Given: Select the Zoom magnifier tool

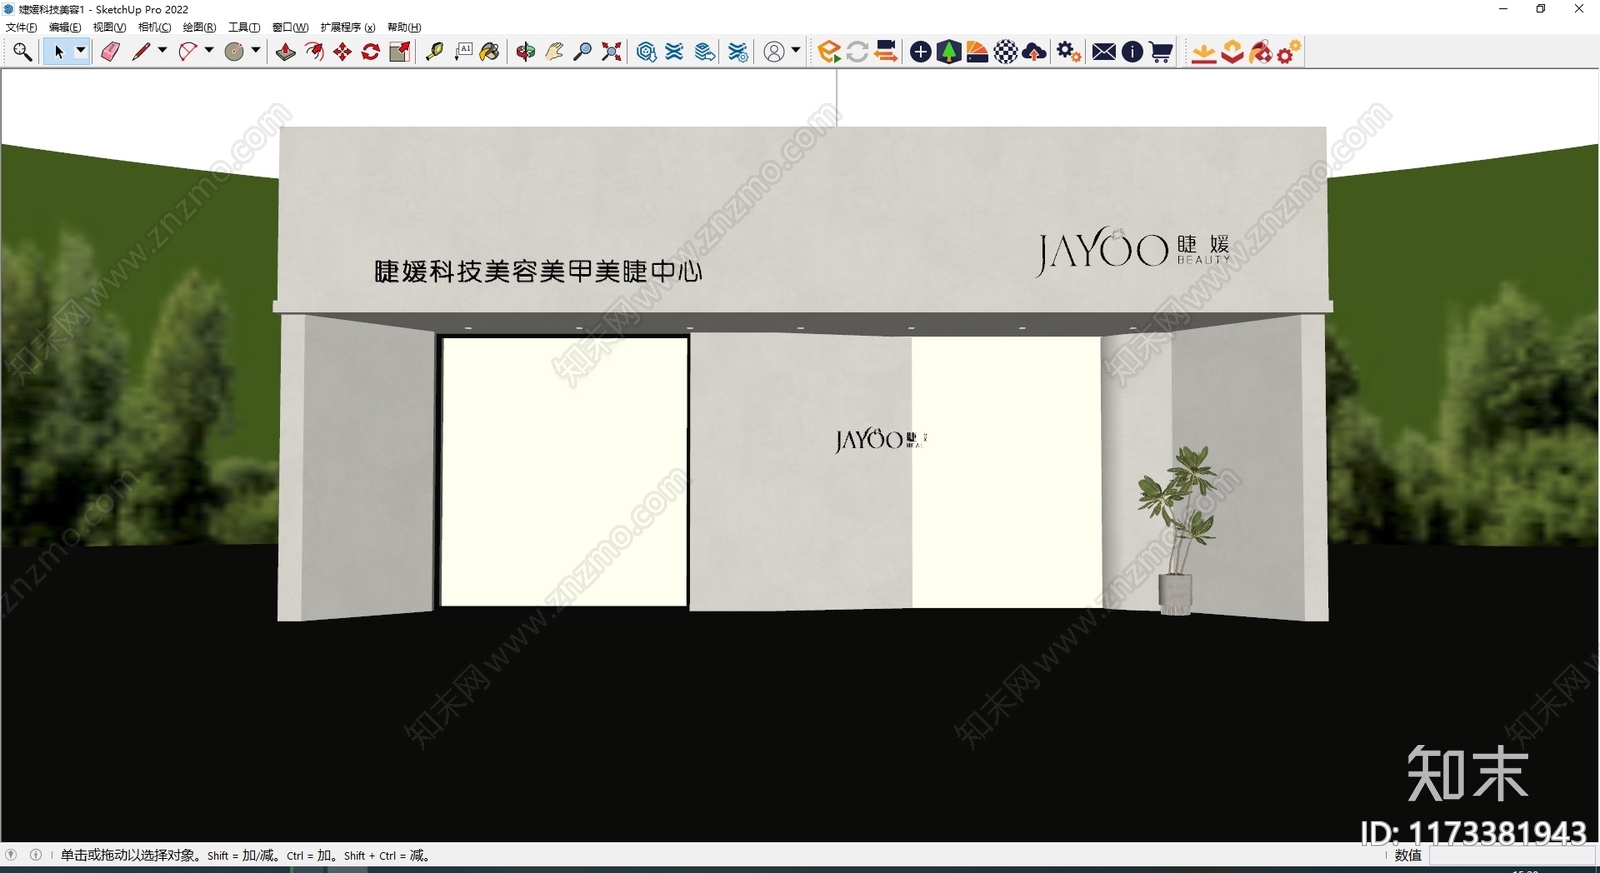Looking at the screenshot, I should pyautogui.click(x=583, y=52).
